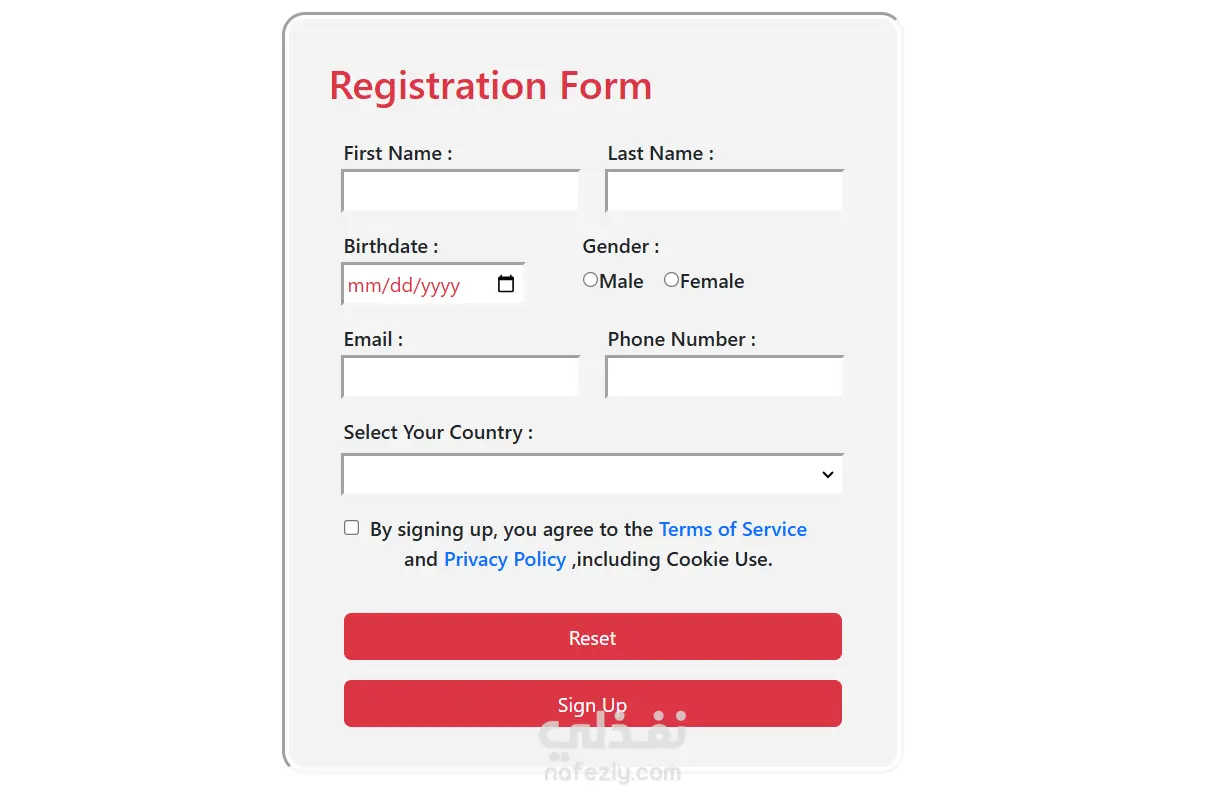This screenshot has height=786, width=1226.
Task: Tick the agree-to-terms checkbox
Action: click(351, 528)
